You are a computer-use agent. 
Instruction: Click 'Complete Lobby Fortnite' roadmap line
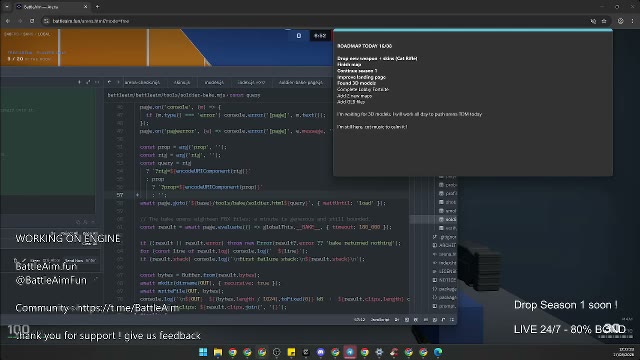point(363,89)
